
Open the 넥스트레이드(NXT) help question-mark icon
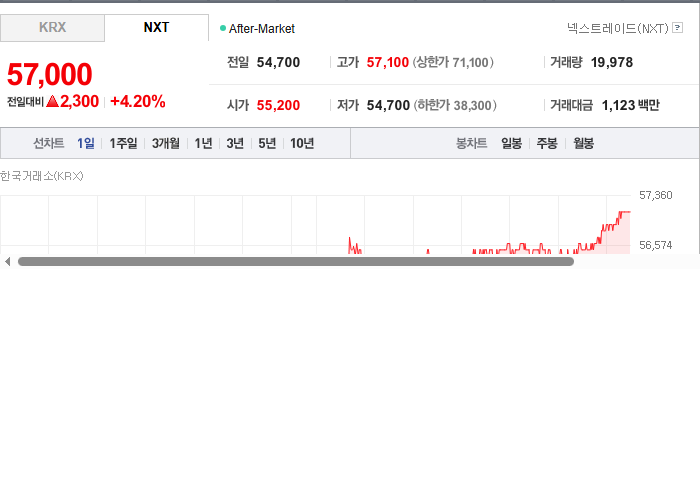[677, 28]
